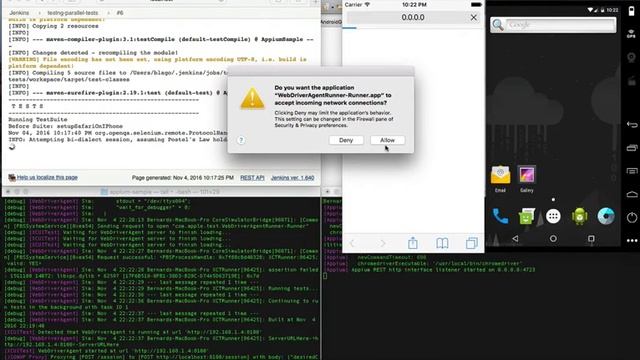Open the camera widget in the emulator sidebar
The image size is (640, 360).
[x=631, y=57]
